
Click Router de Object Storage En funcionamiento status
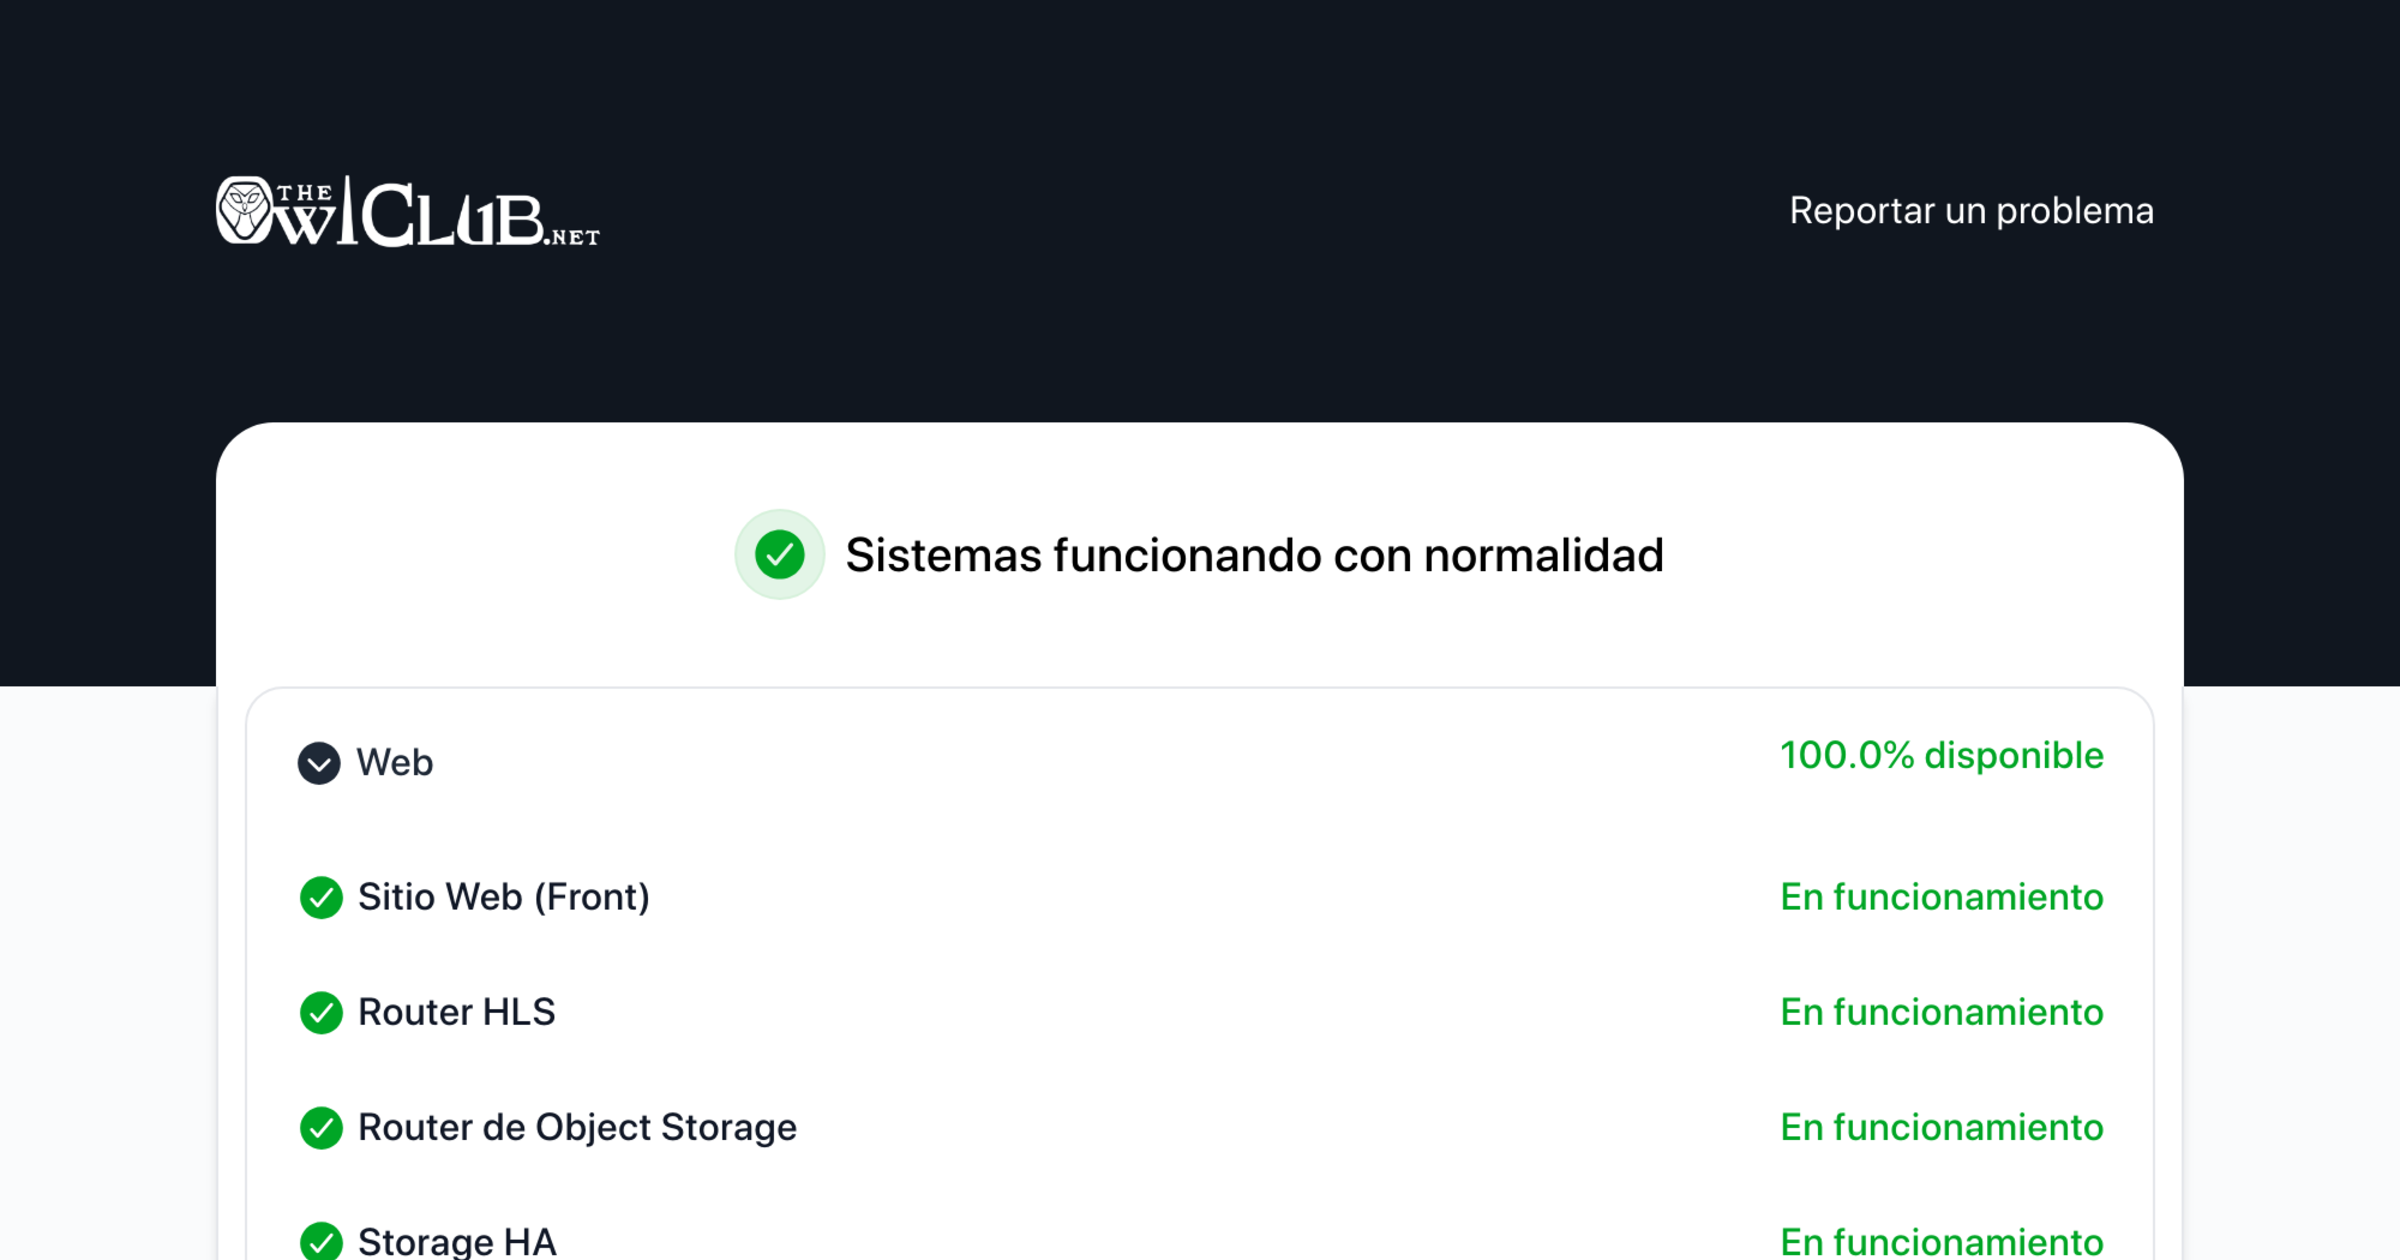(1941, 1127)
